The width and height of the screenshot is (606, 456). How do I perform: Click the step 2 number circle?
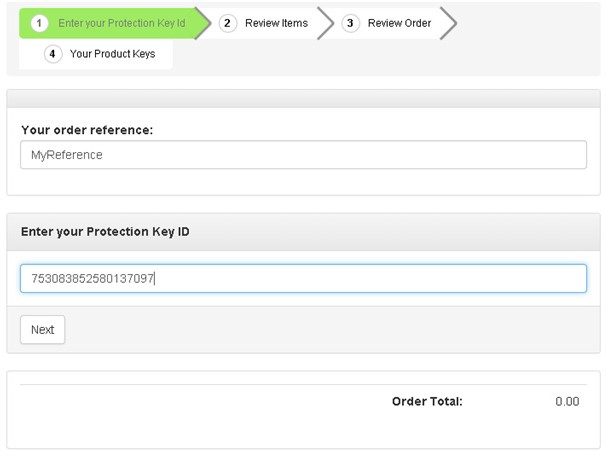[x=228, y=23]
